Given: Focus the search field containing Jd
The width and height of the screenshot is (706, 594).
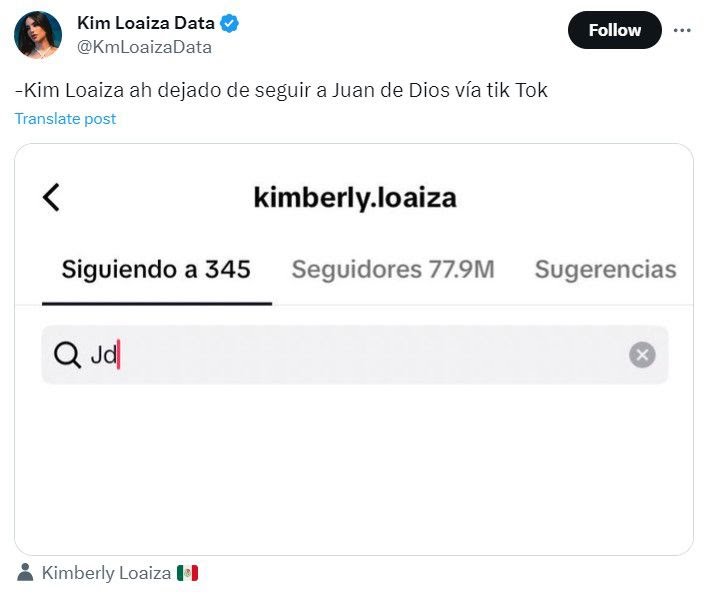Looking at the screenshot, I should click(x=350, y=355).
